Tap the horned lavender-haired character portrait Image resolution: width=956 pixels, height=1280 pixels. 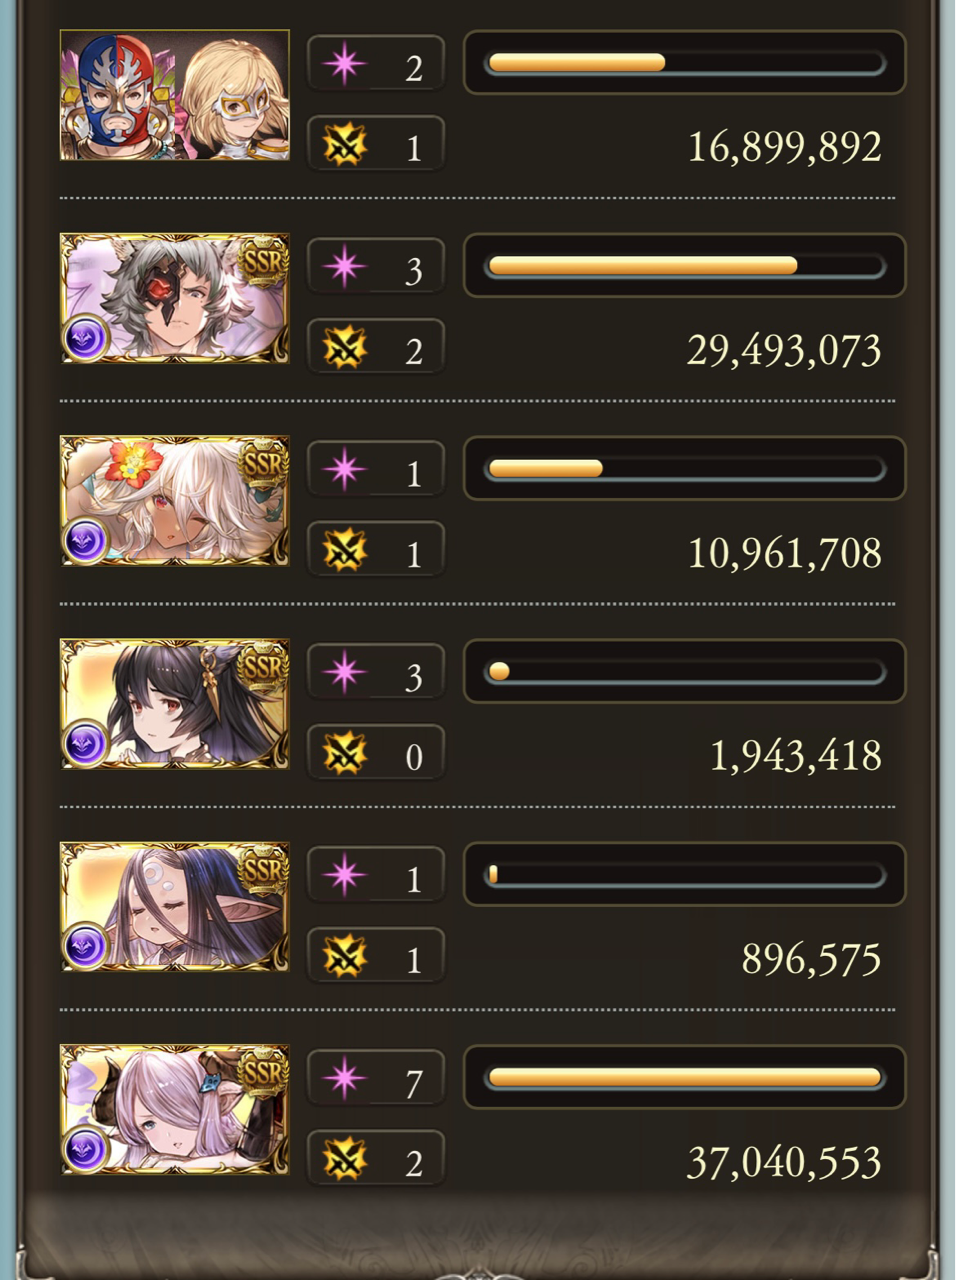[175, 1110]
